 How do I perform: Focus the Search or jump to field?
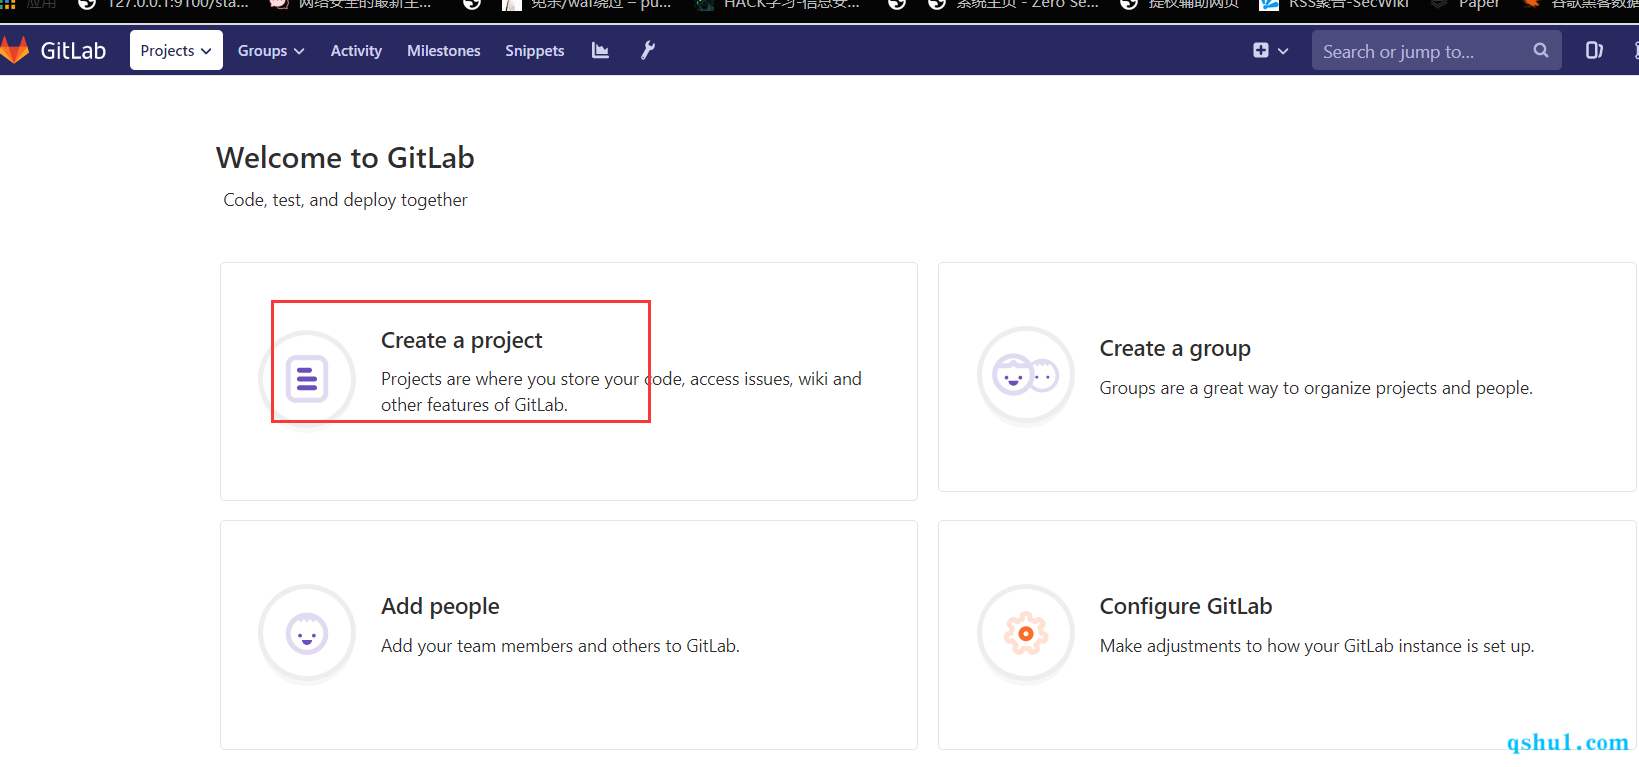[x=1436, y=51]
